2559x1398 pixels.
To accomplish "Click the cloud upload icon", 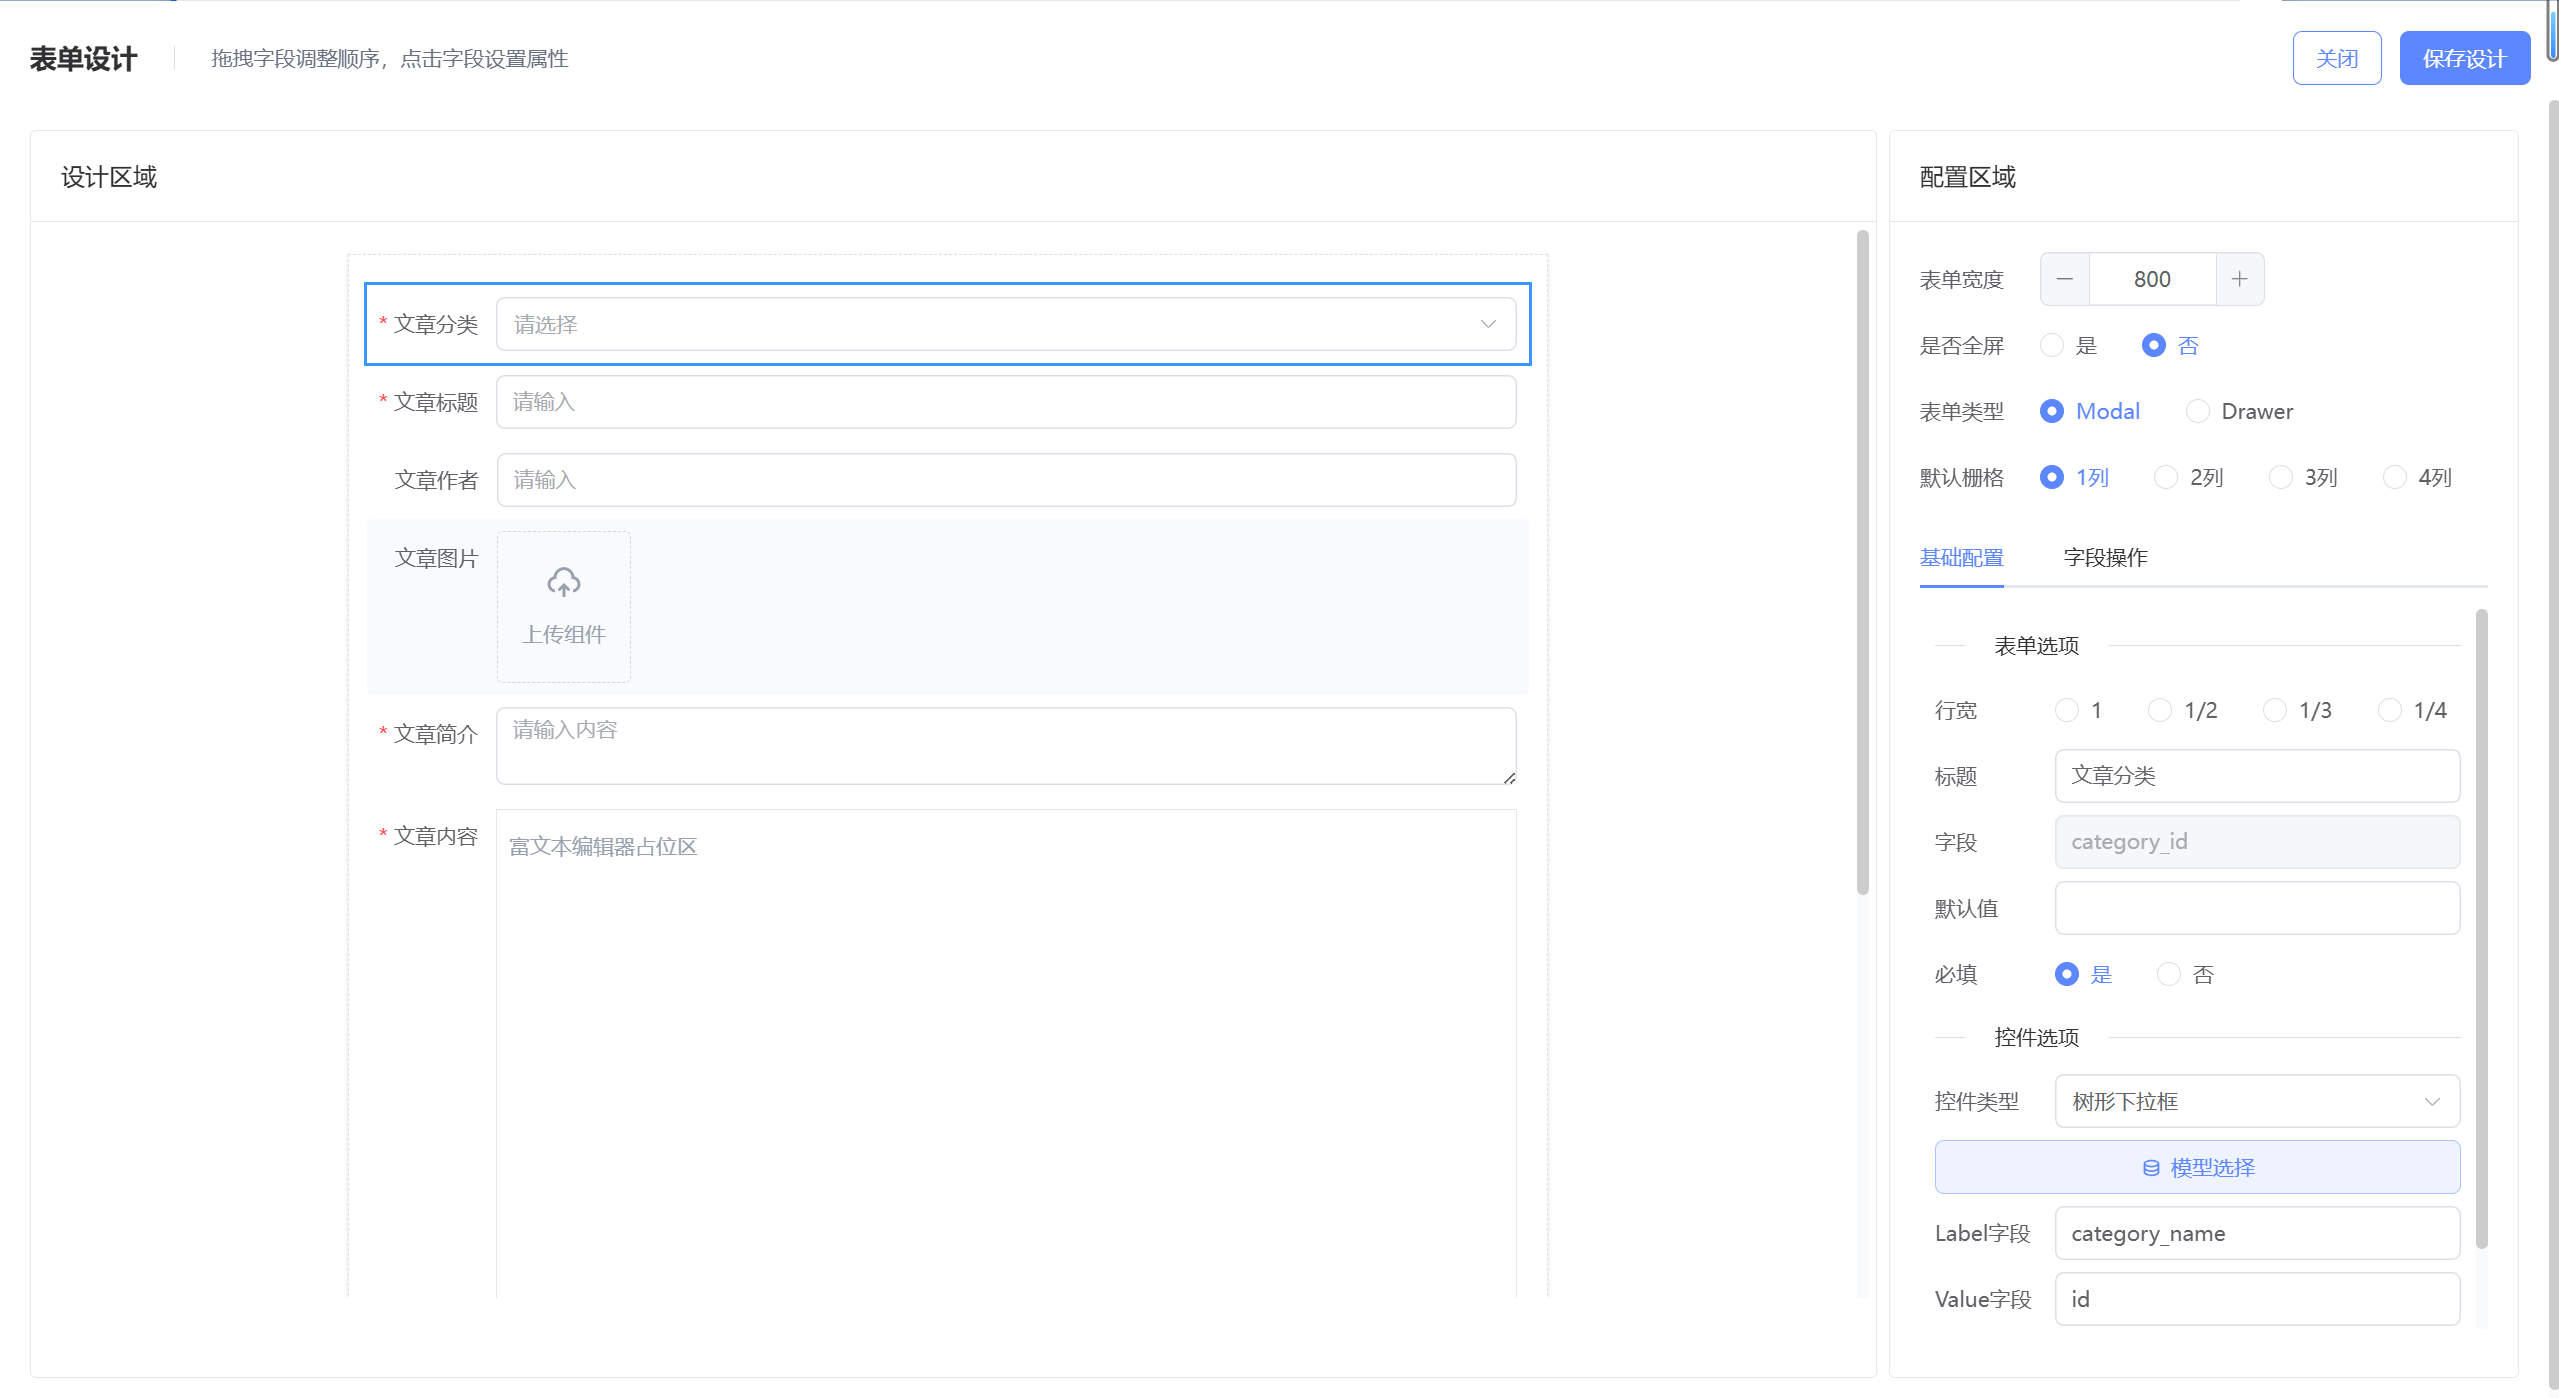I will click(x=563, y=582).
